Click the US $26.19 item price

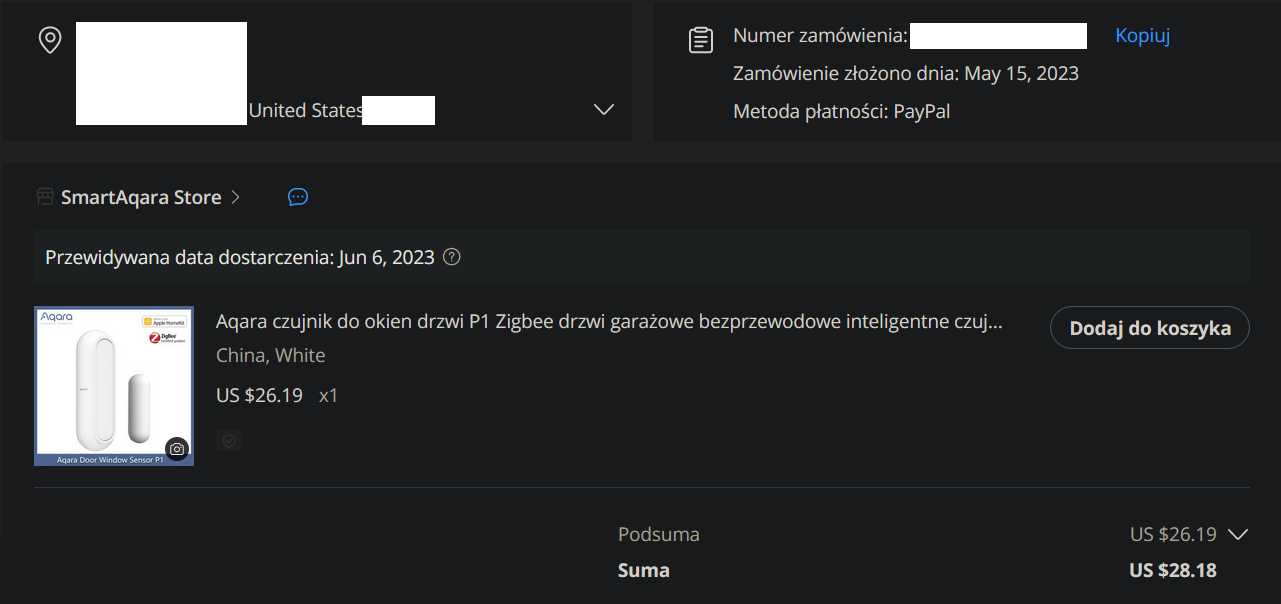click(259, 395)
